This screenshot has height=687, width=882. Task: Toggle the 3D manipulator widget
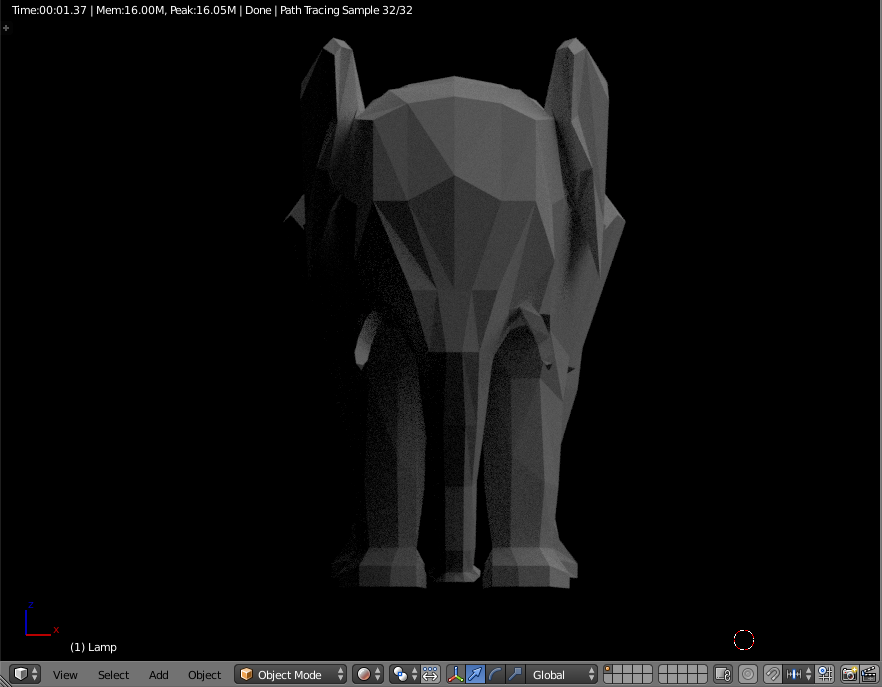point(456,674)
